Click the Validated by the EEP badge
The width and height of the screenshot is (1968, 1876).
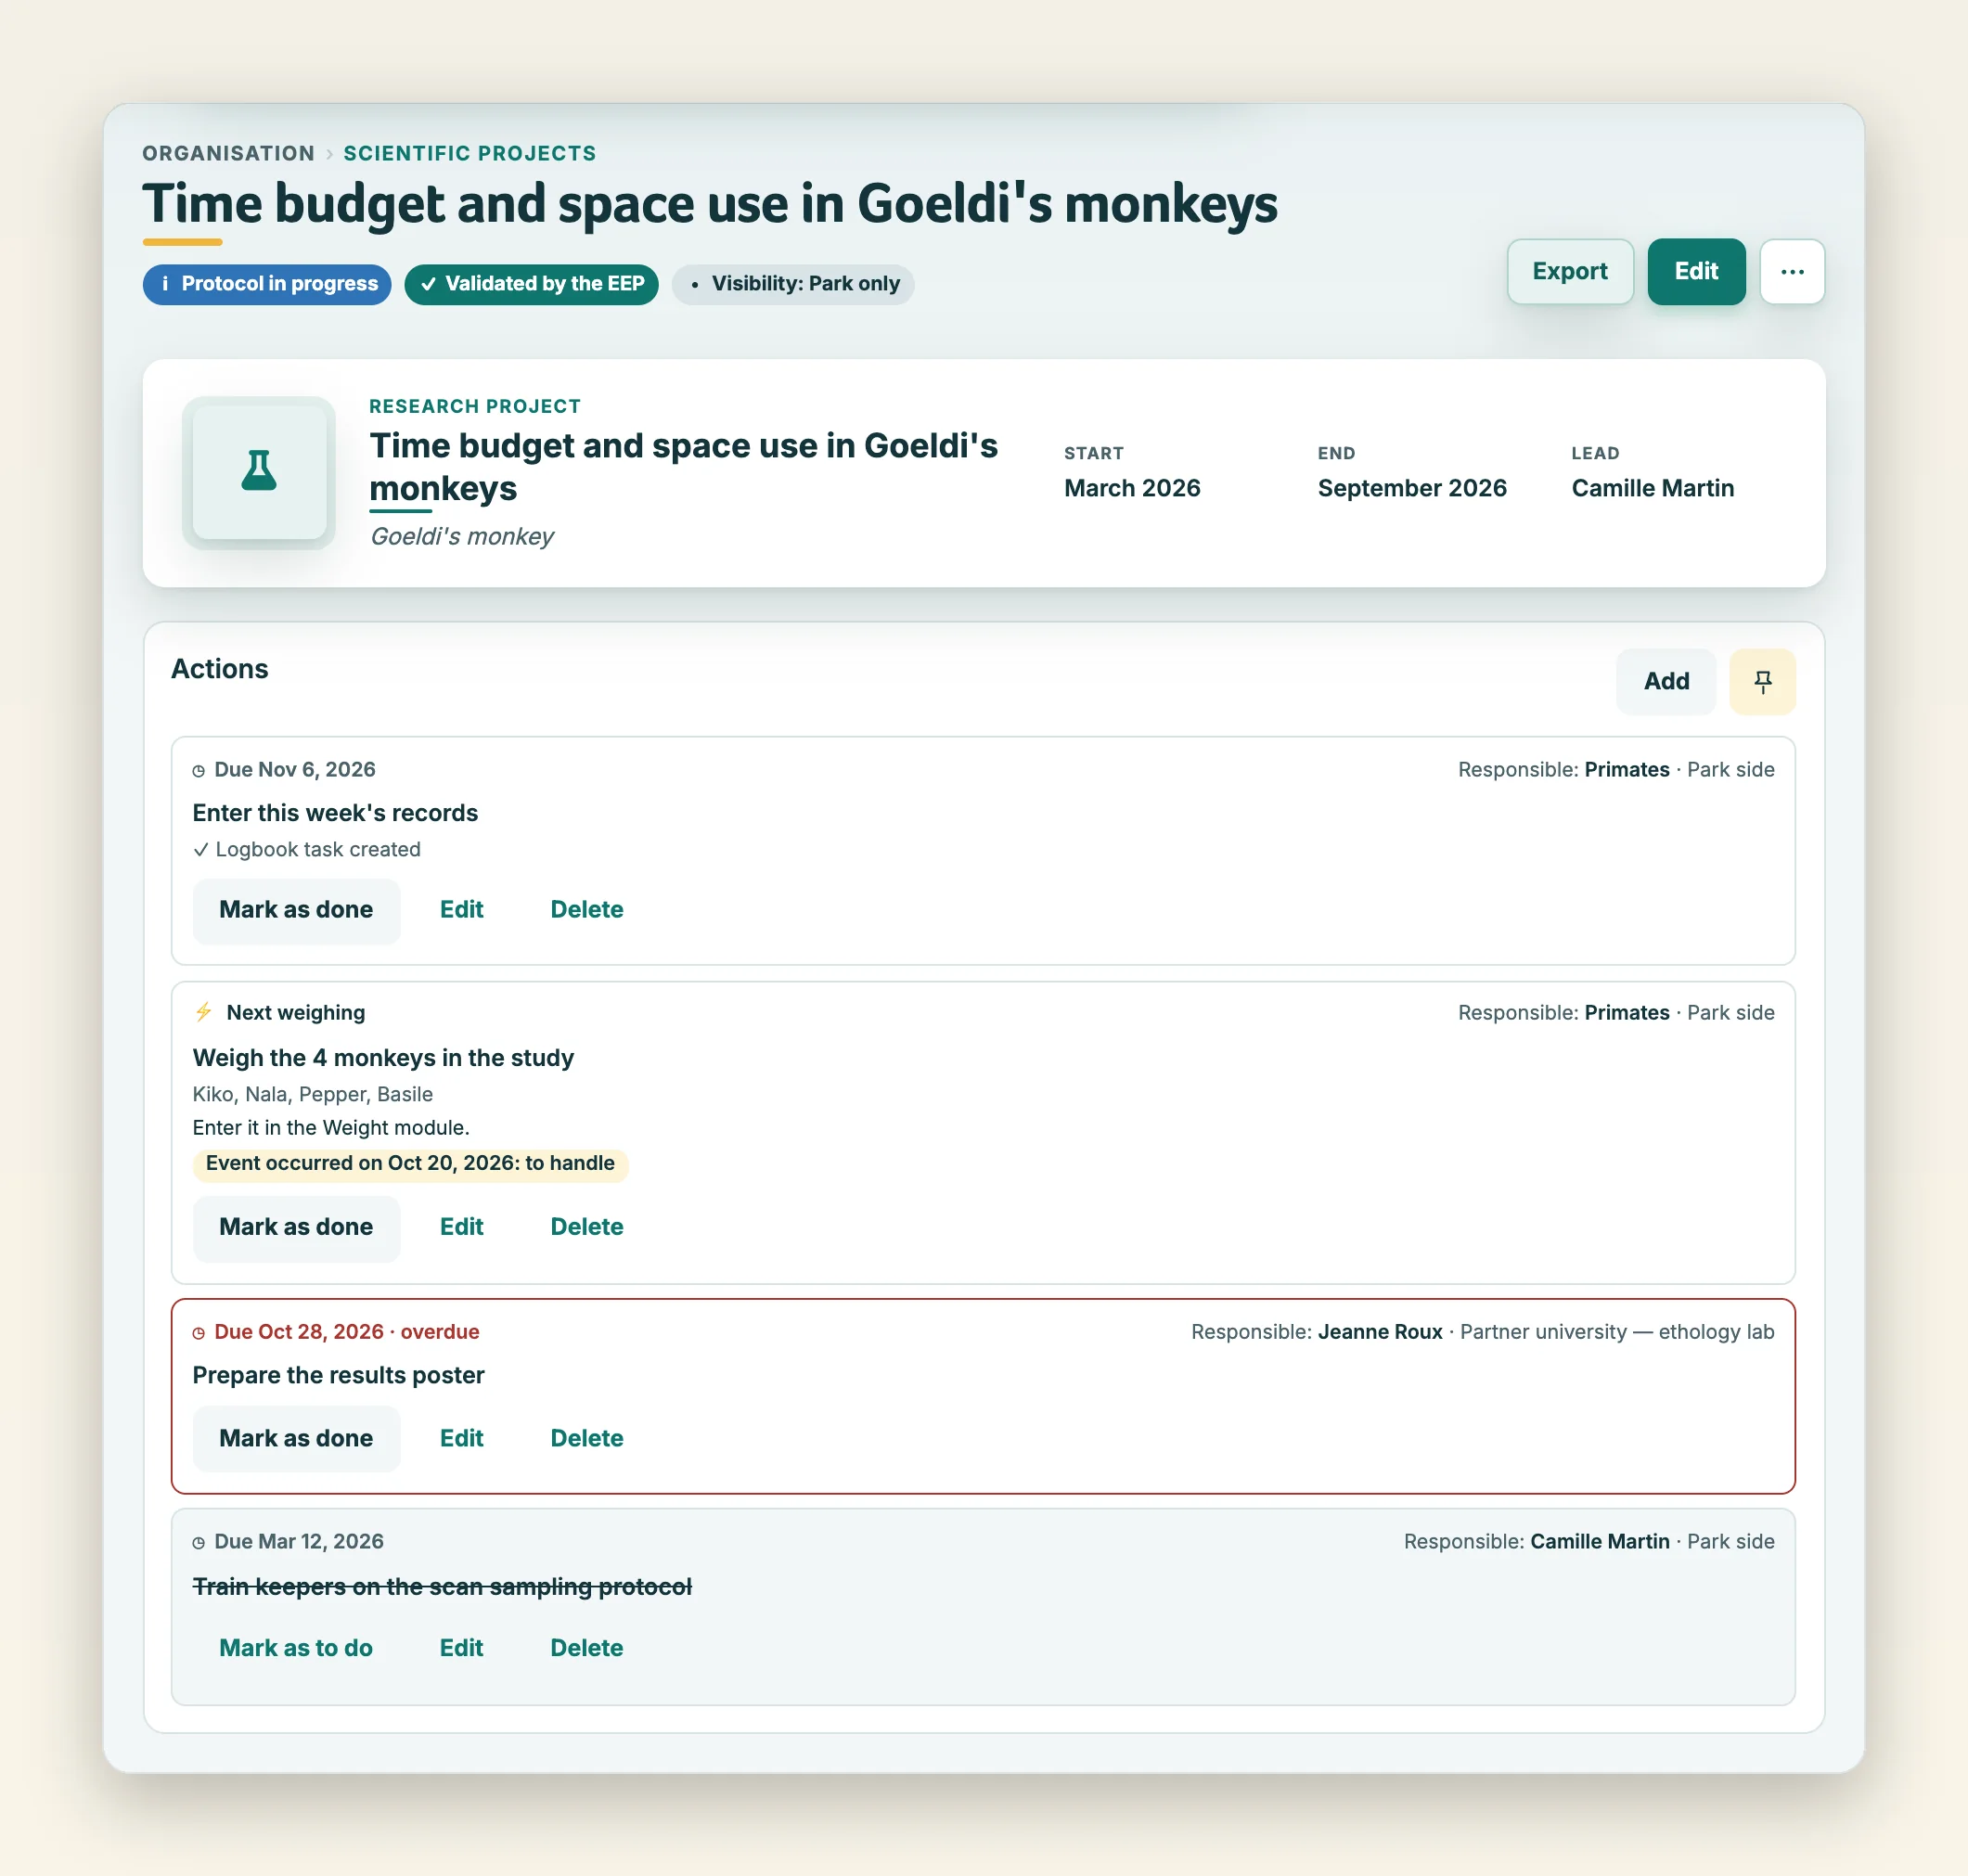[x=531, y=284]
